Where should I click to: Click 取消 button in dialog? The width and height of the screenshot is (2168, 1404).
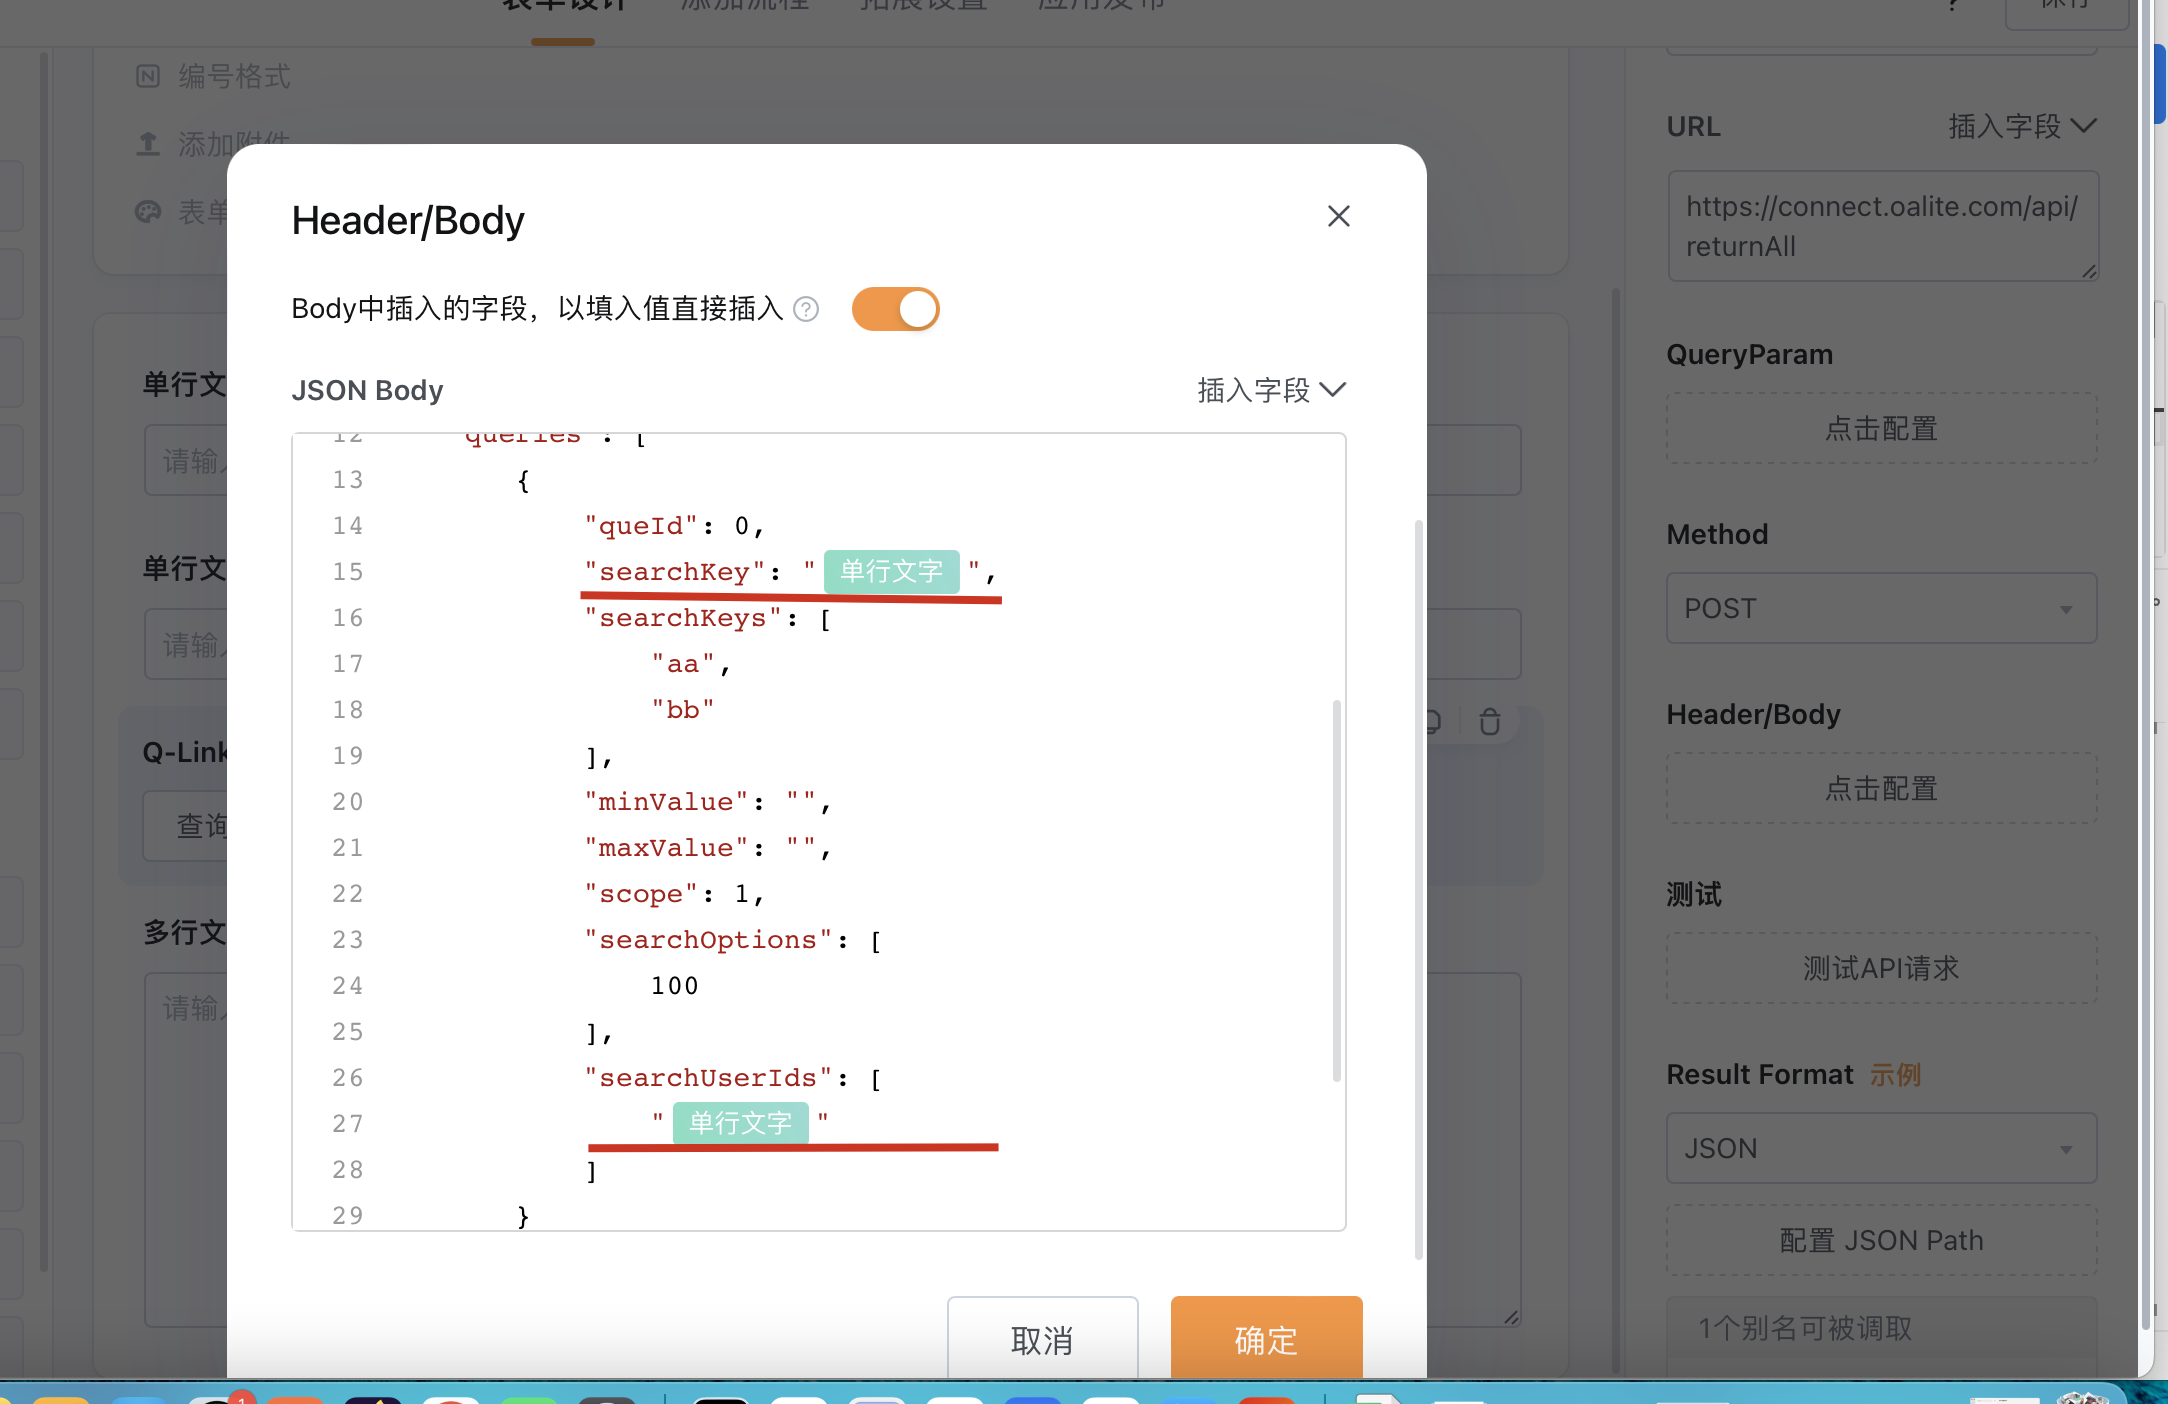[1042, 1339]
